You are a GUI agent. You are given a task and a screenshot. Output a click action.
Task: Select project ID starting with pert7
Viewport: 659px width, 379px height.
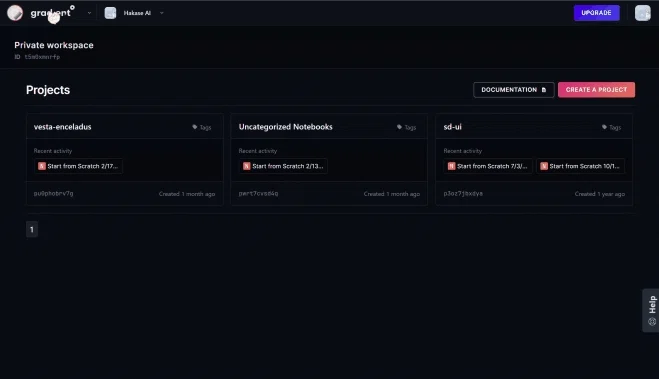point(258,194)
